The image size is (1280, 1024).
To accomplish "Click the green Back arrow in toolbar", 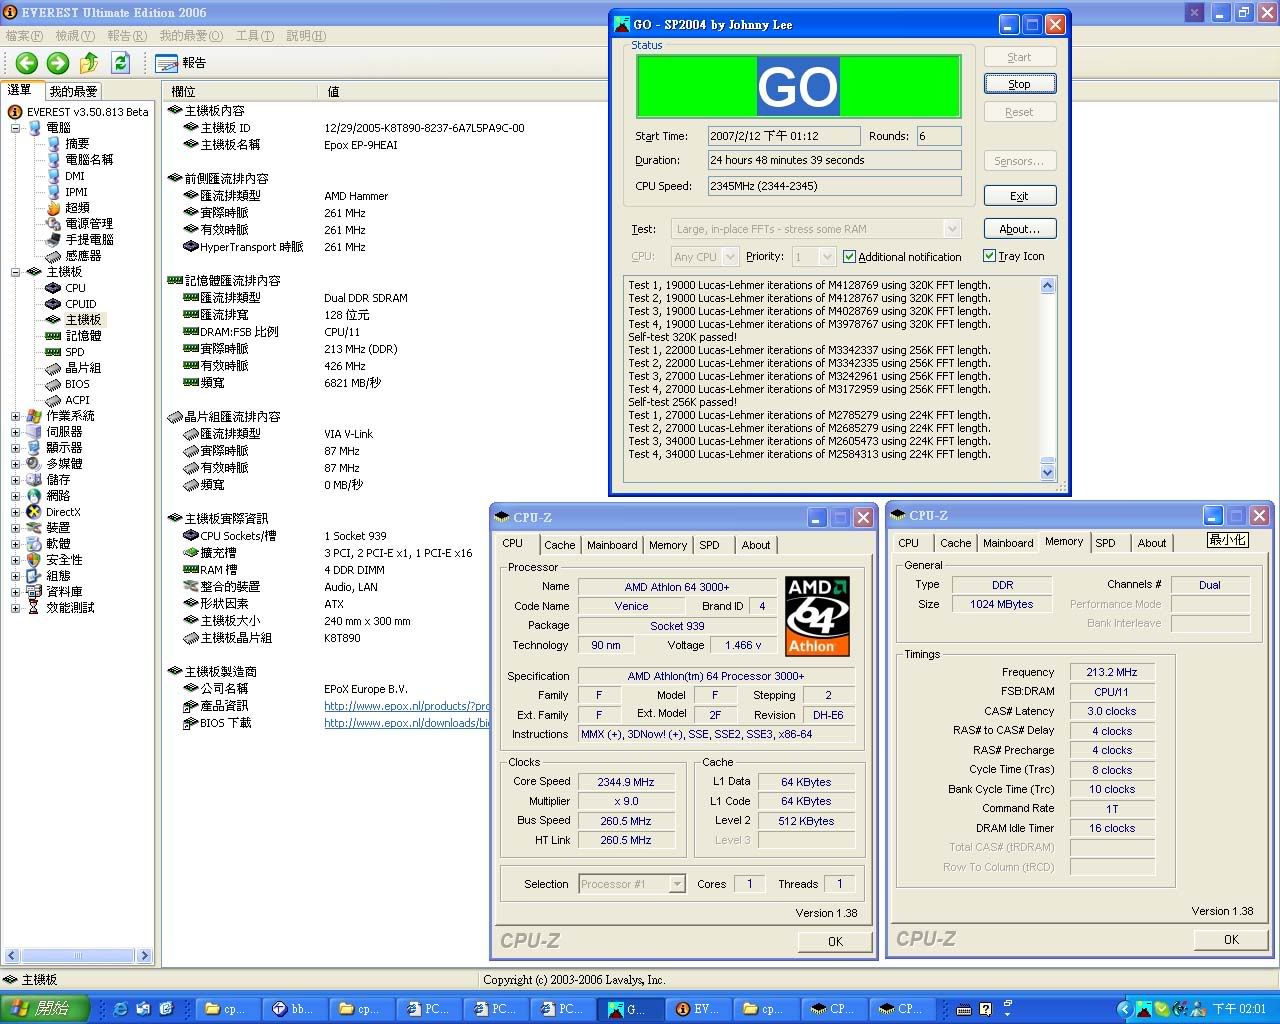I will pyautogui.click(x=27, y=63).
